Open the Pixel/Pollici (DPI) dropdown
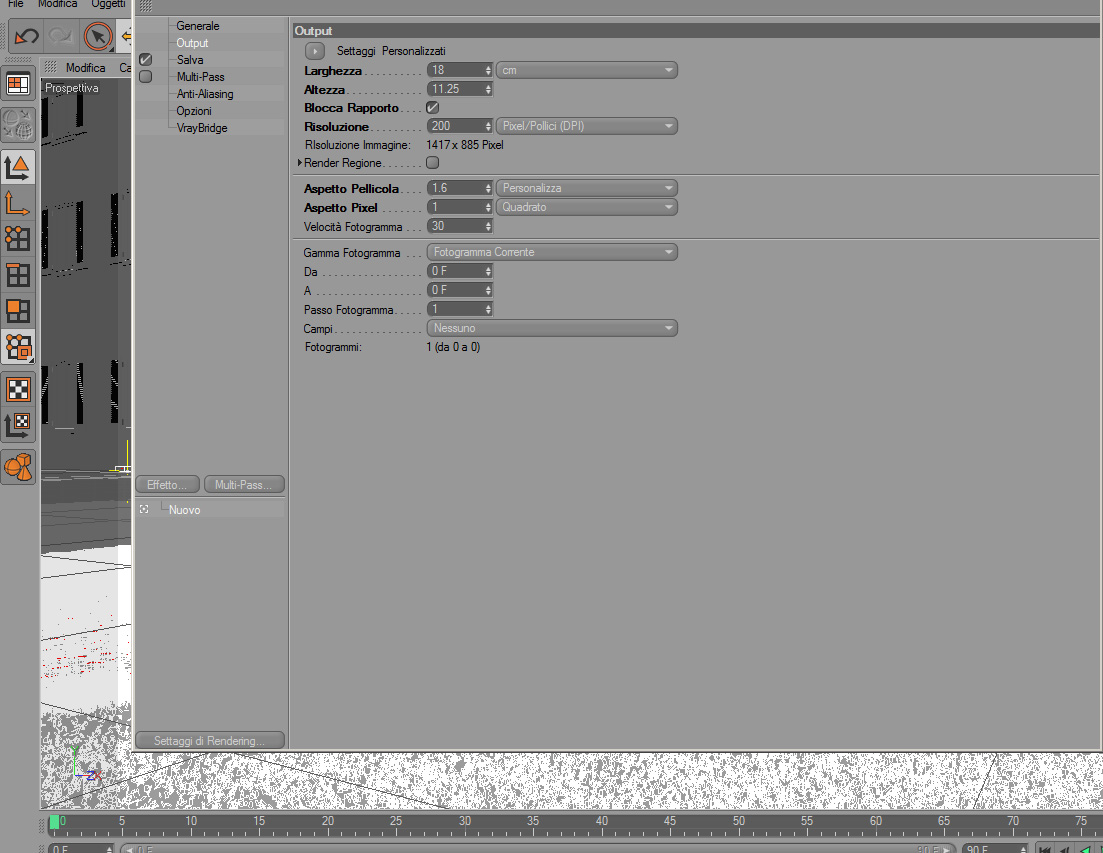 [x=587, y=126]
